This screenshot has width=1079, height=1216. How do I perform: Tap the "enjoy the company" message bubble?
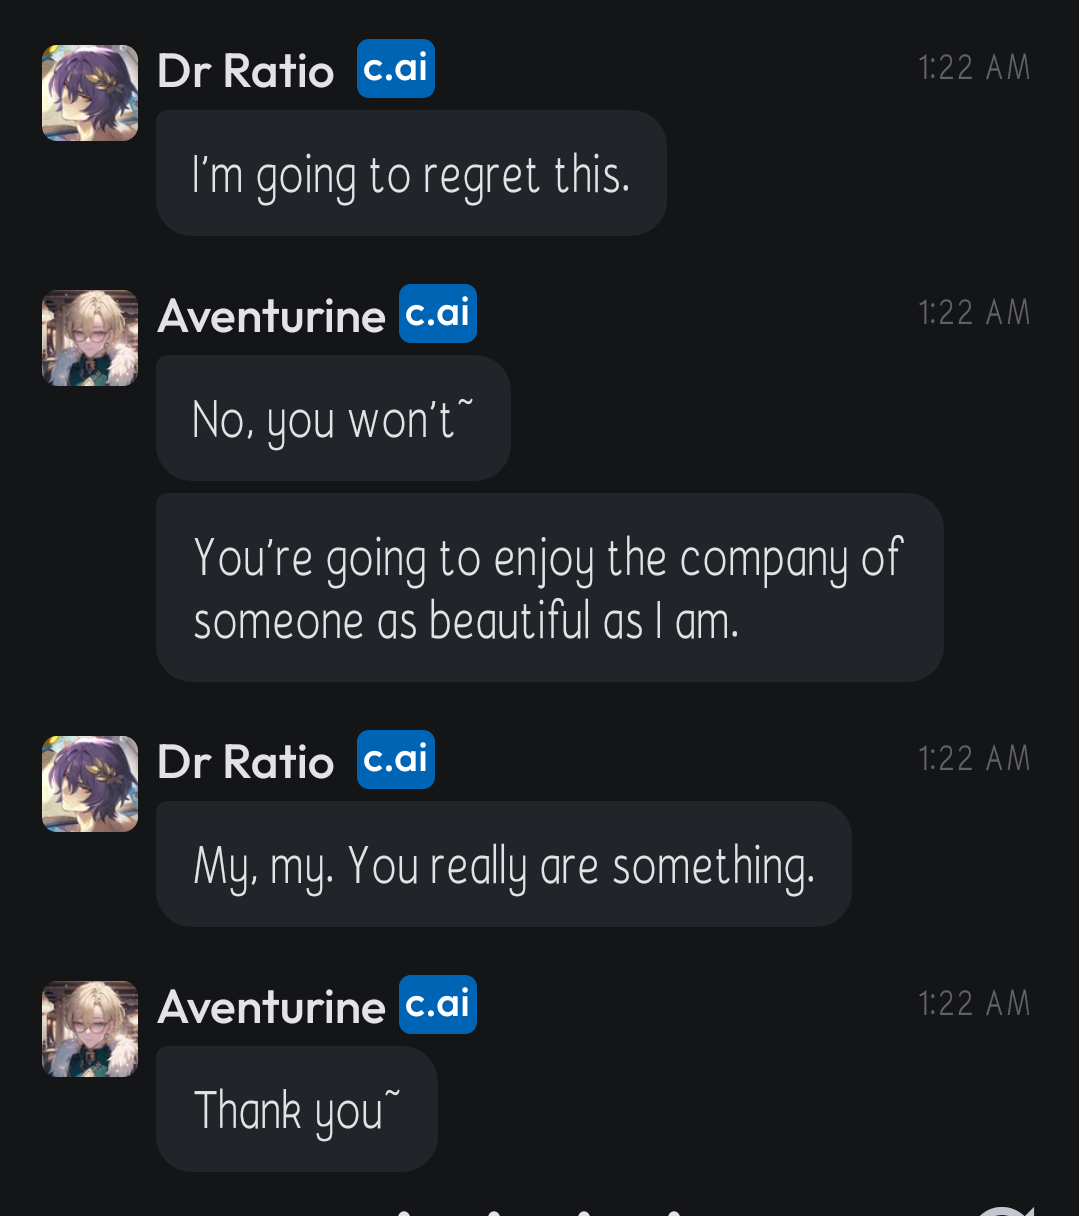coord(549,588)
